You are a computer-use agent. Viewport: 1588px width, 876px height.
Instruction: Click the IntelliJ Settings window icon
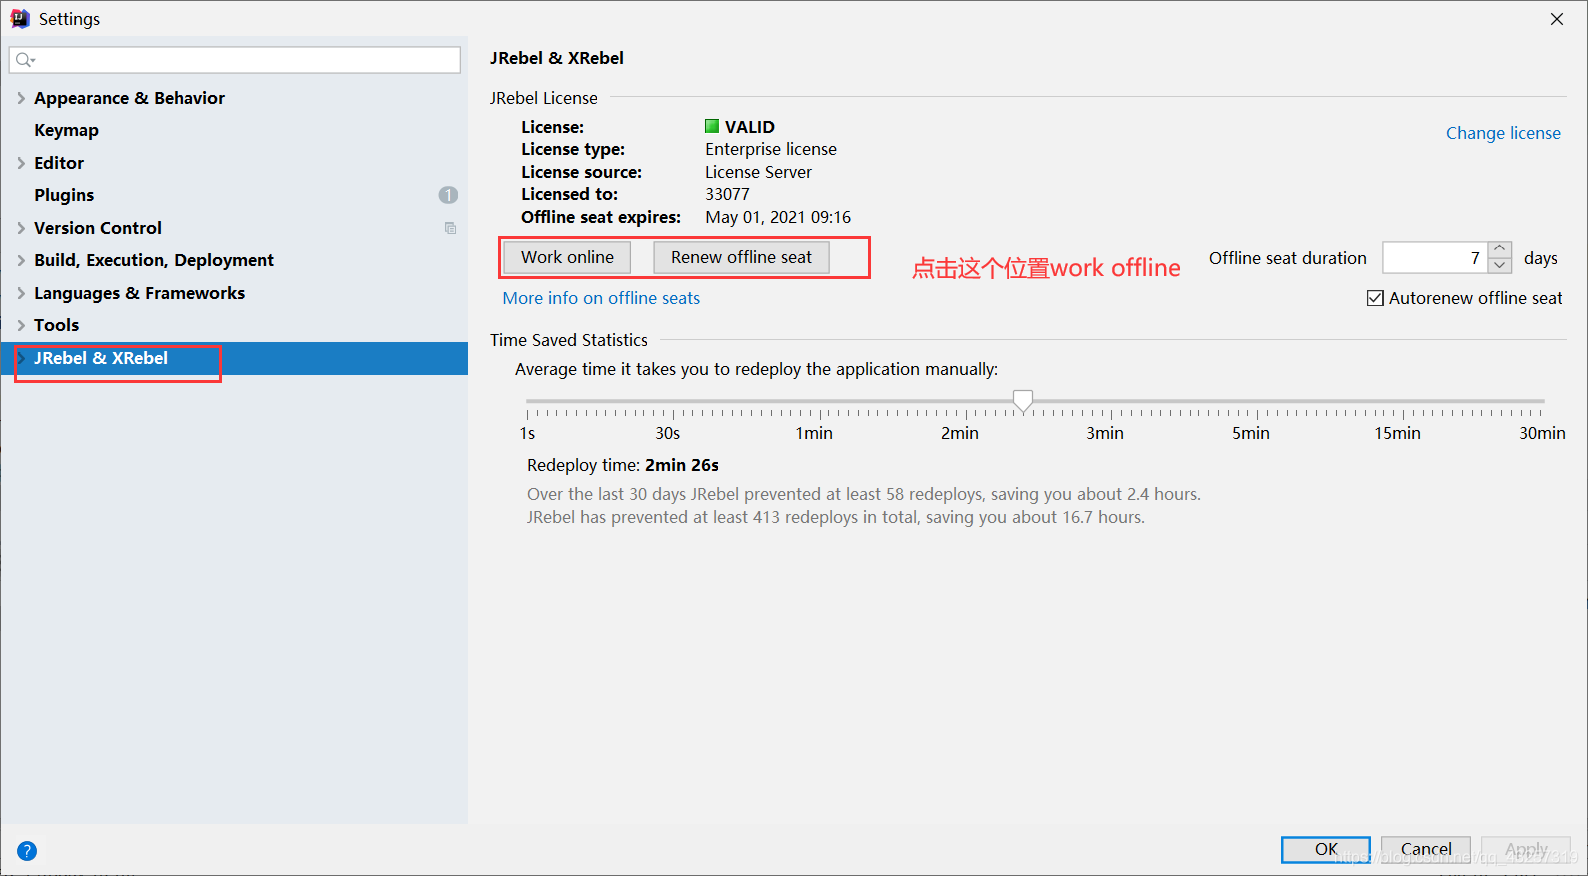coord(20,18)
